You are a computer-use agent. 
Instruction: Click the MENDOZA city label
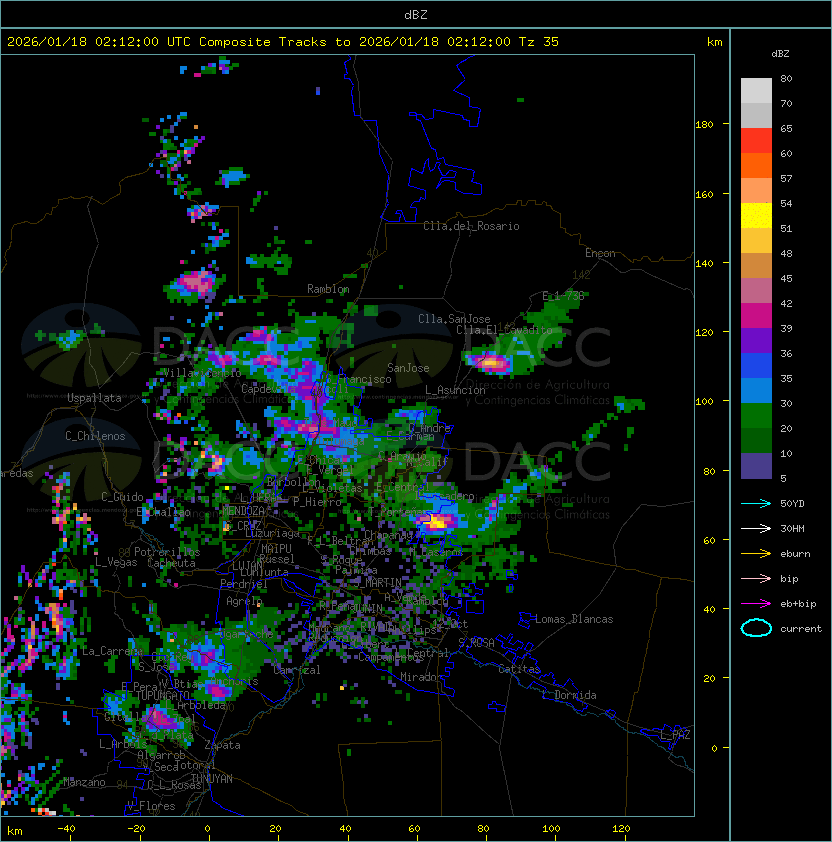pos(243,511)
